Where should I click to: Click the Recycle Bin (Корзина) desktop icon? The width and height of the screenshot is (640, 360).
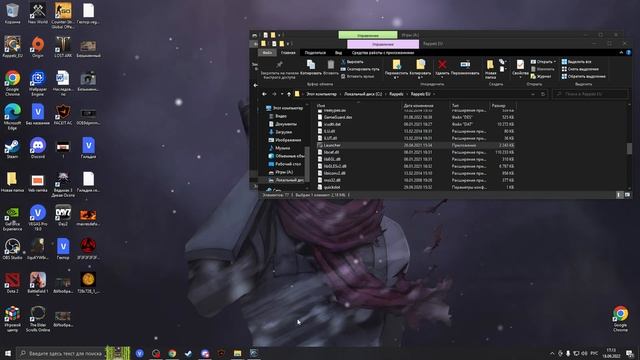12,13
